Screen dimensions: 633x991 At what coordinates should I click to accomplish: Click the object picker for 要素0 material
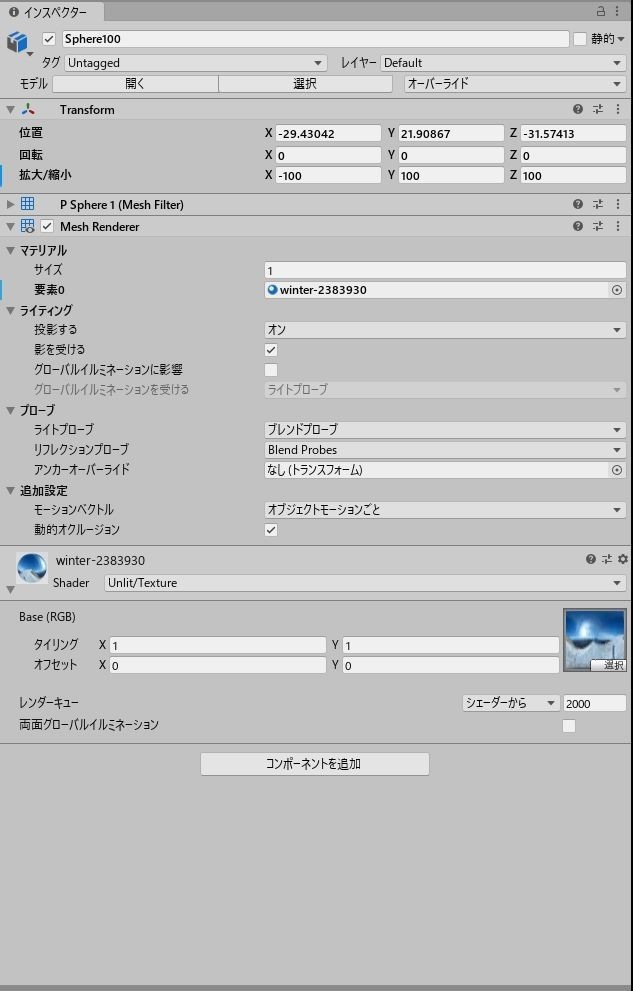click(x=617, y=290)
